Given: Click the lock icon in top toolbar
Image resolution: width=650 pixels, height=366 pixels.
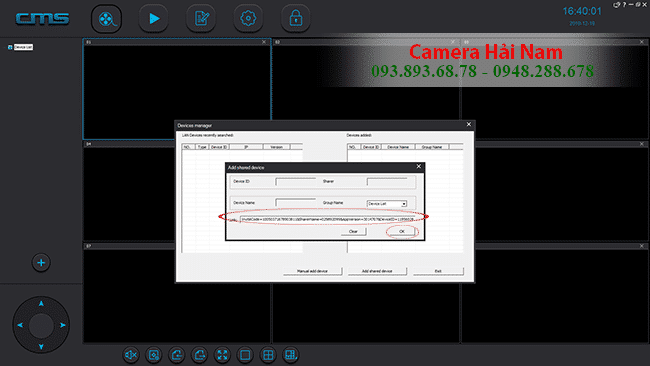Looking at the screenshot, I should [x=296, y=19].
